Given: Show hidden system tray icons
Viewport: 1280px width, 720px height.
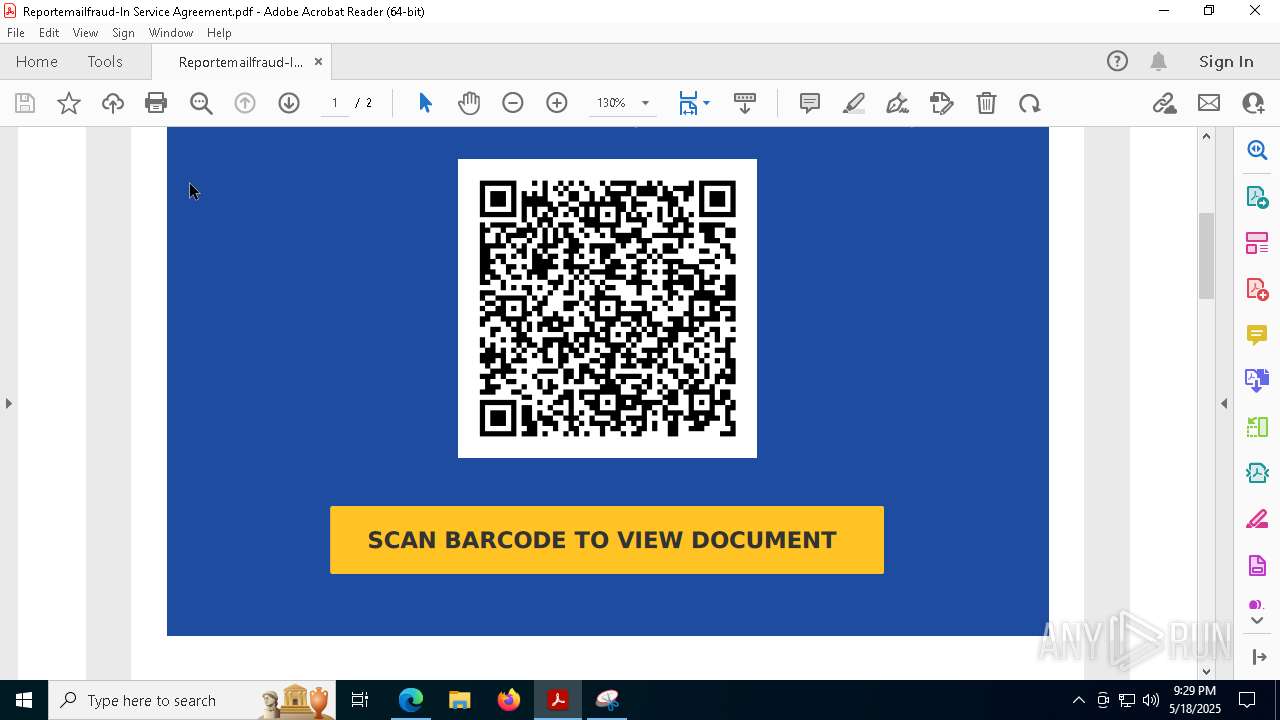Looking at the screenshot, I should (x=1078, y=700).
